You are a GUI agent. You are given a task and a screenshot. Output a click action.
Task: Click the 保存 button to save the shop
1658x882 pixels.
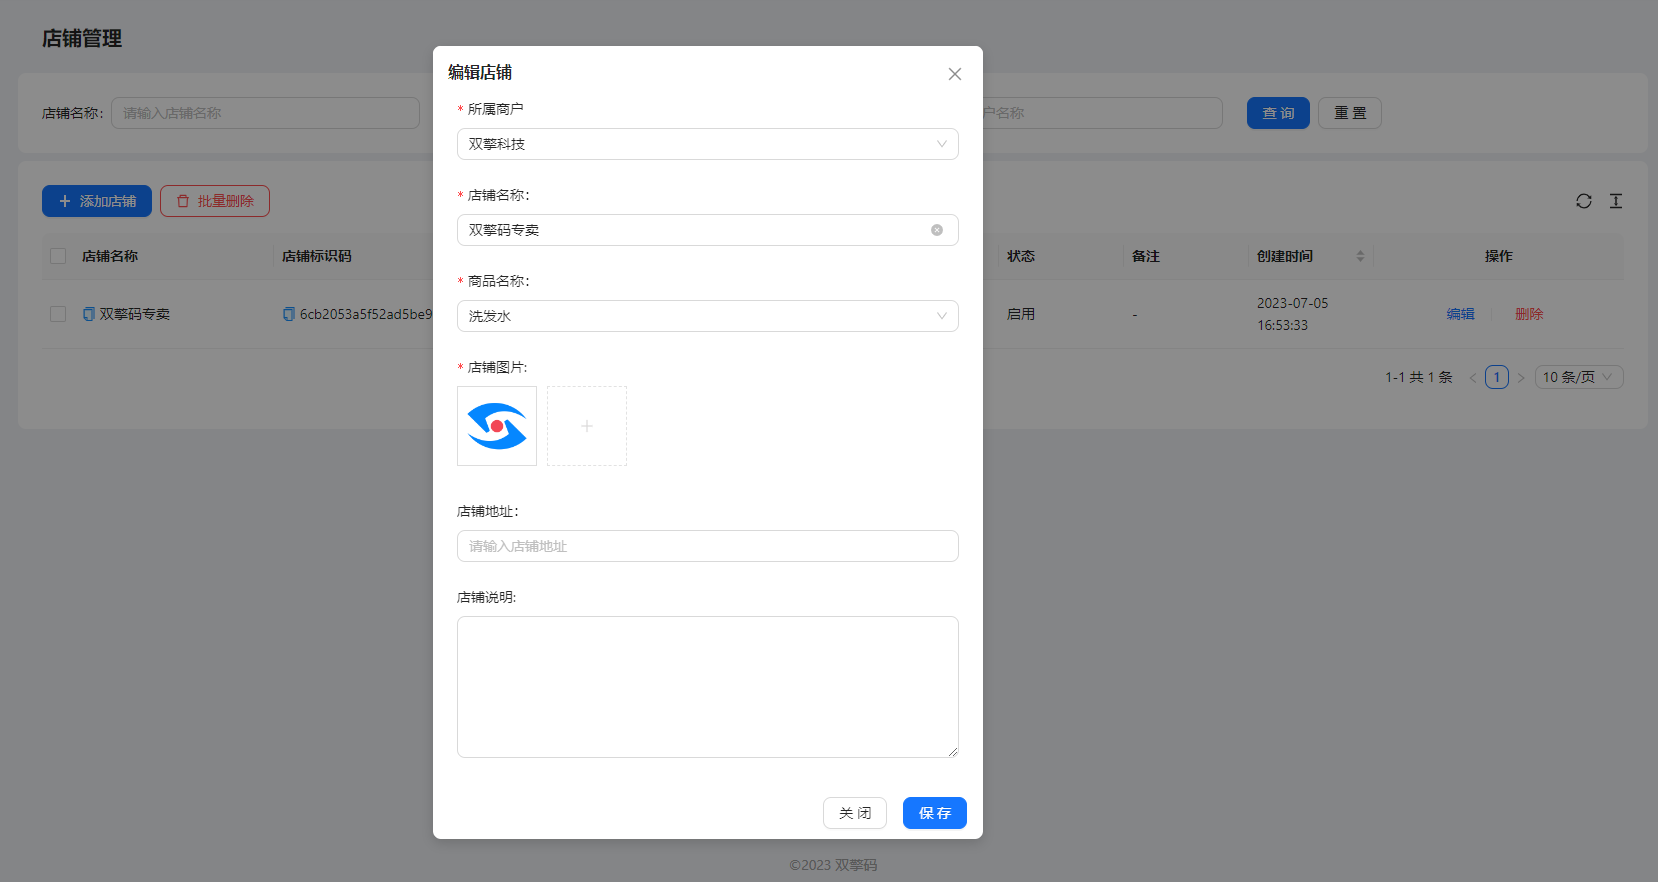tap(935, 813)
